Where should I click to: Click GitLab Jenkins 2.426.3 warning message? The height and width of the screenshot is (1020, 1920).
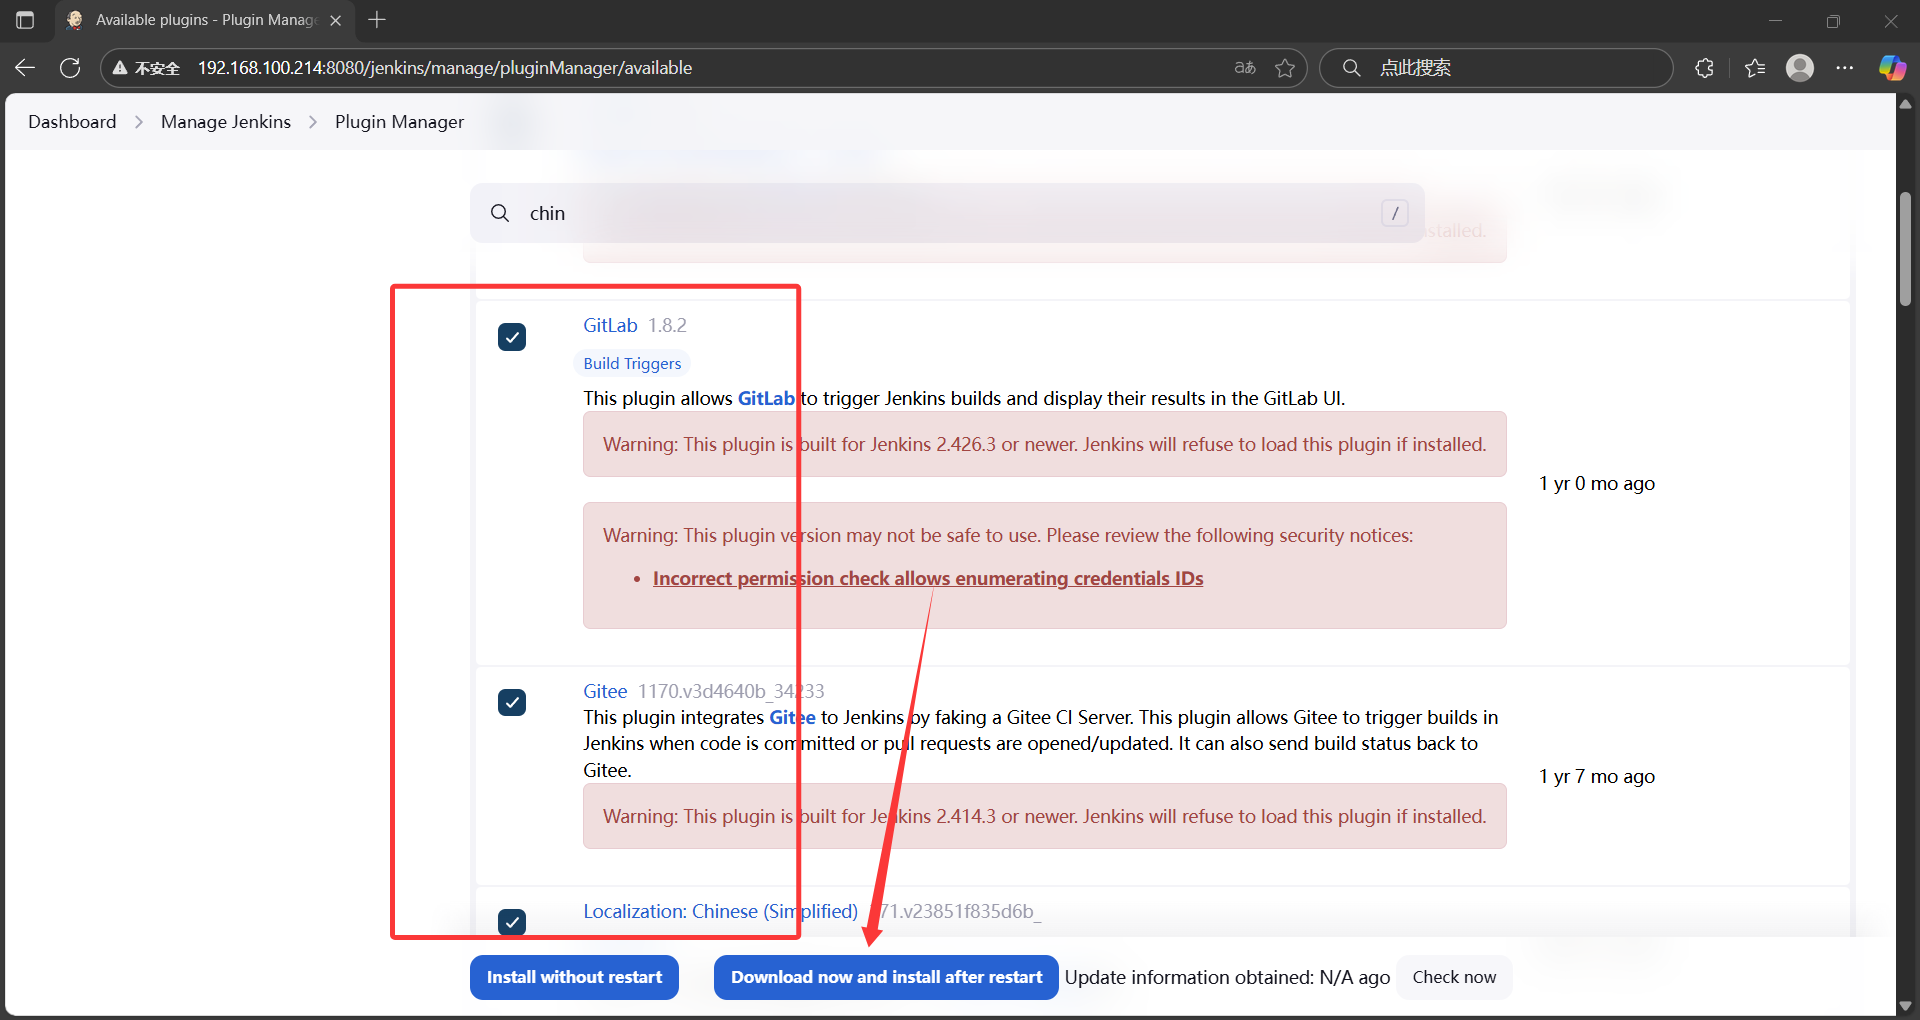coord(1045,444)
